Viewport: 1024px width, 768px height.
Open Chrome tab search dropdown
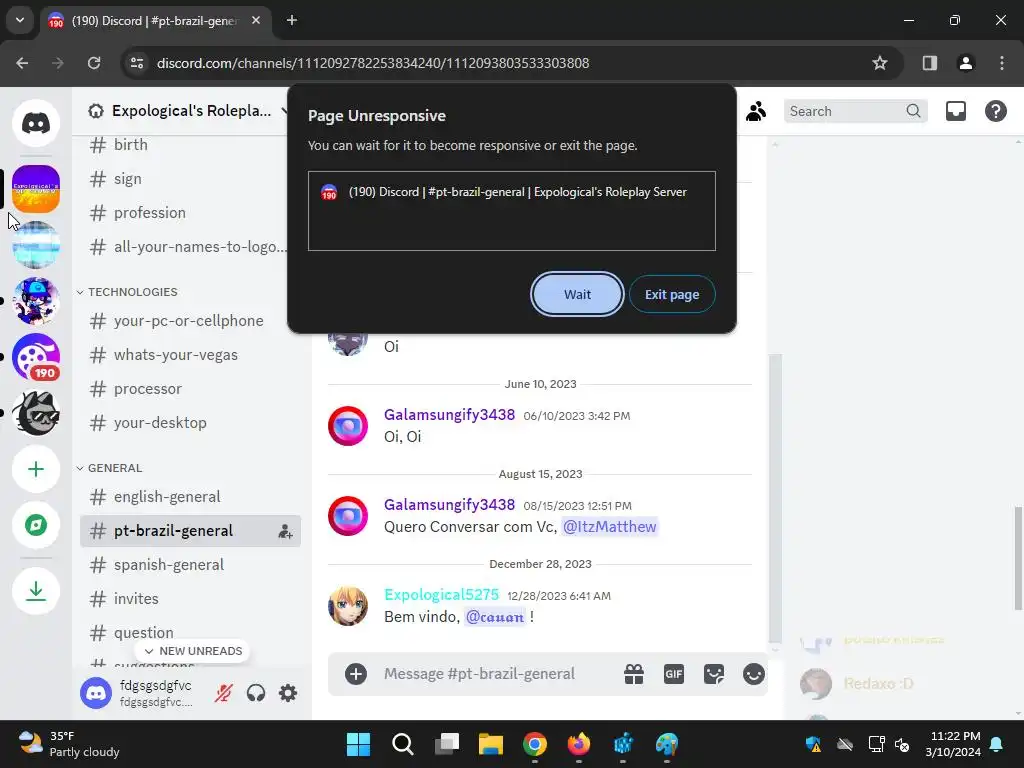(20, 20)
